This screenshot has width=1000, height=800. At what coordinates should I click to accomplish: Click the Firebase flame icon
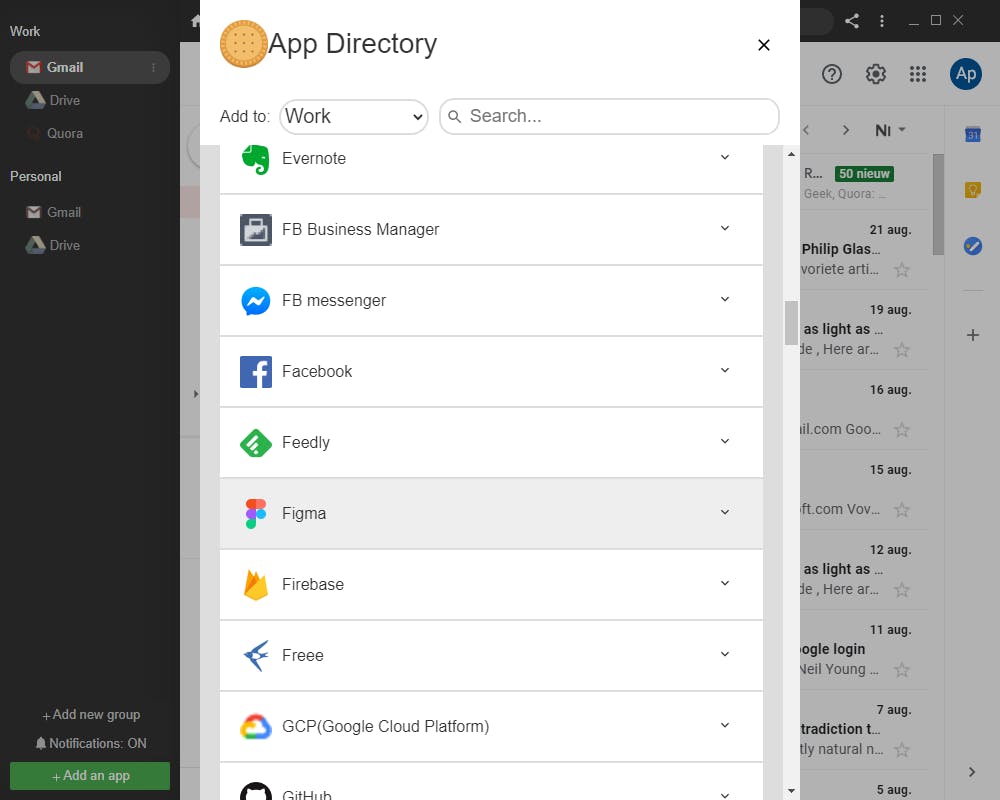[256, 584]
